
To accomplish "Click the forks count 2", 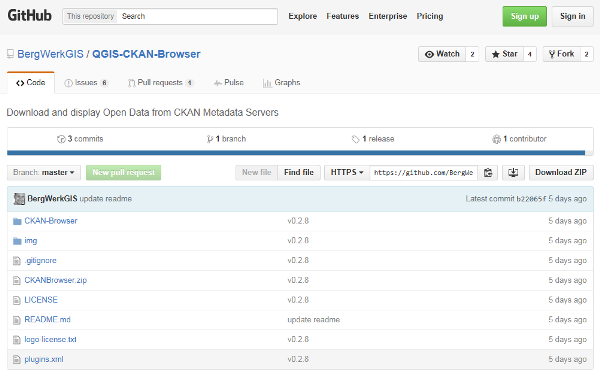I will [587, 54].
